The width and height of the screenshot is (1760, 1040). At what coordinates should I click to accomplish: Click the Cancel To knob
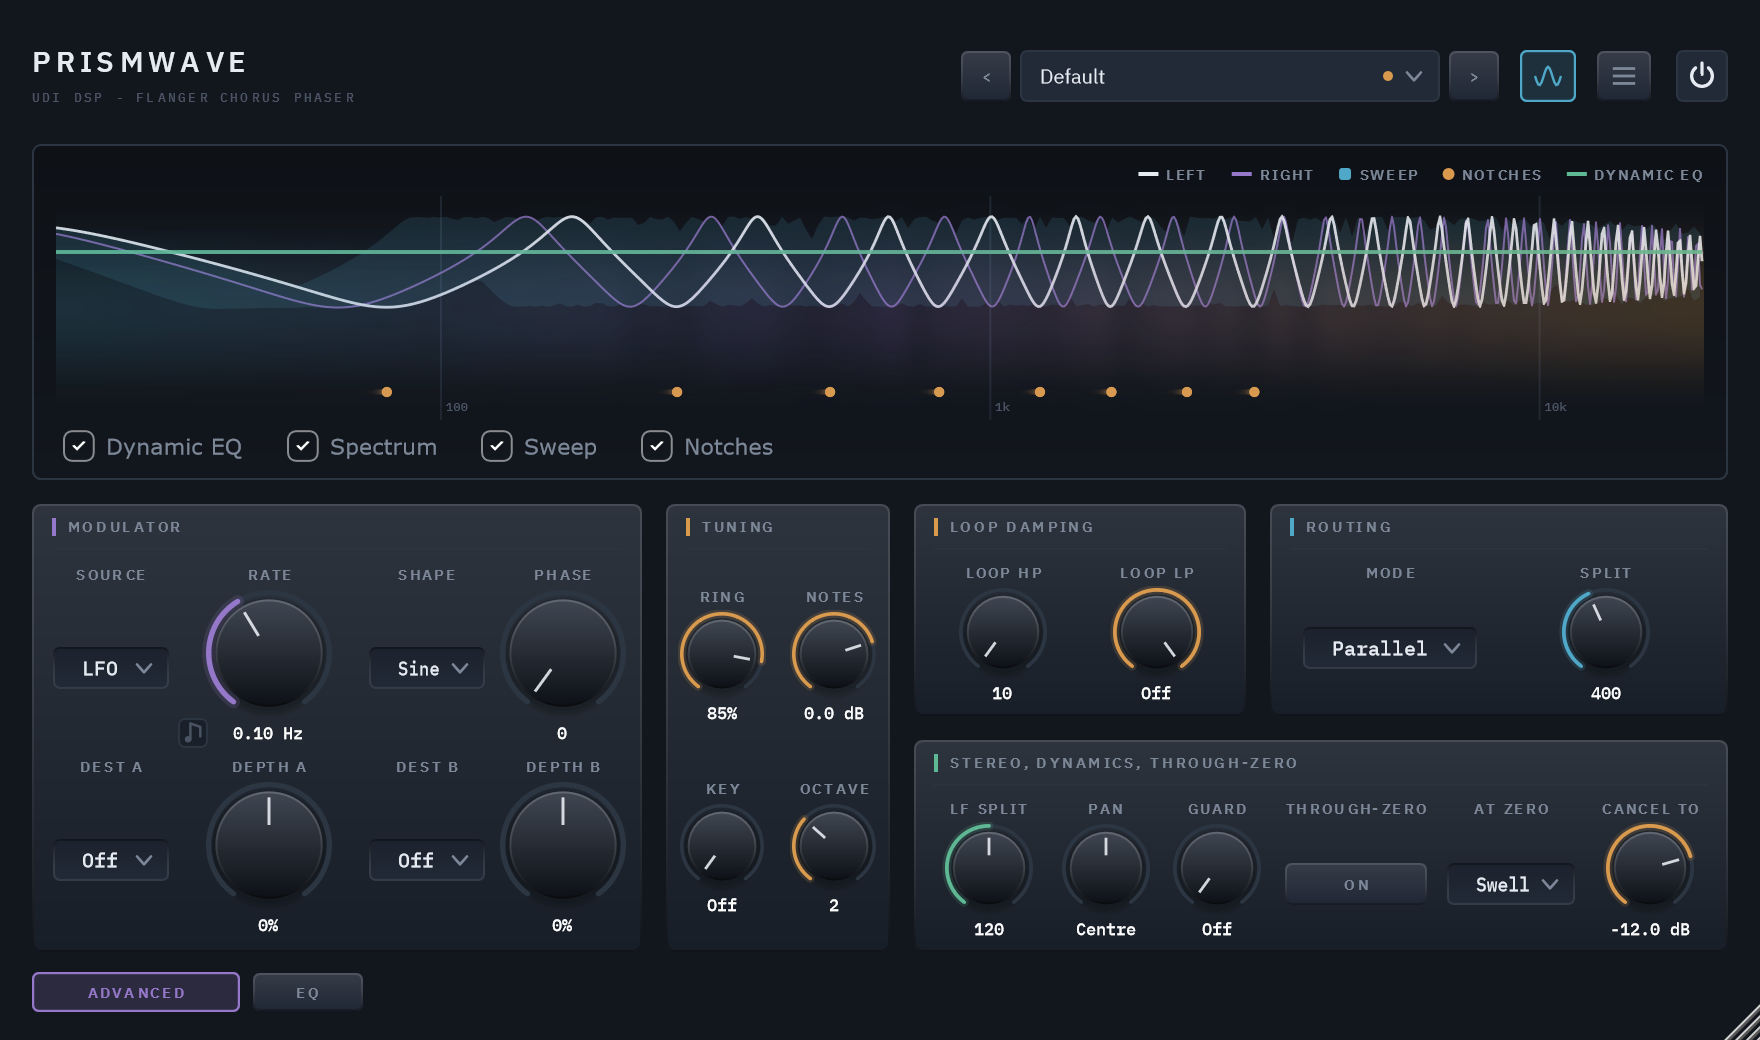click(x=1650, y=867)
